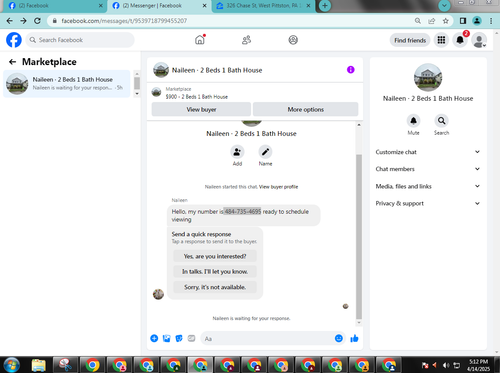The image size is (500, 373).
Task: Open the account profile avatar menu
Action: coord(479,40)
